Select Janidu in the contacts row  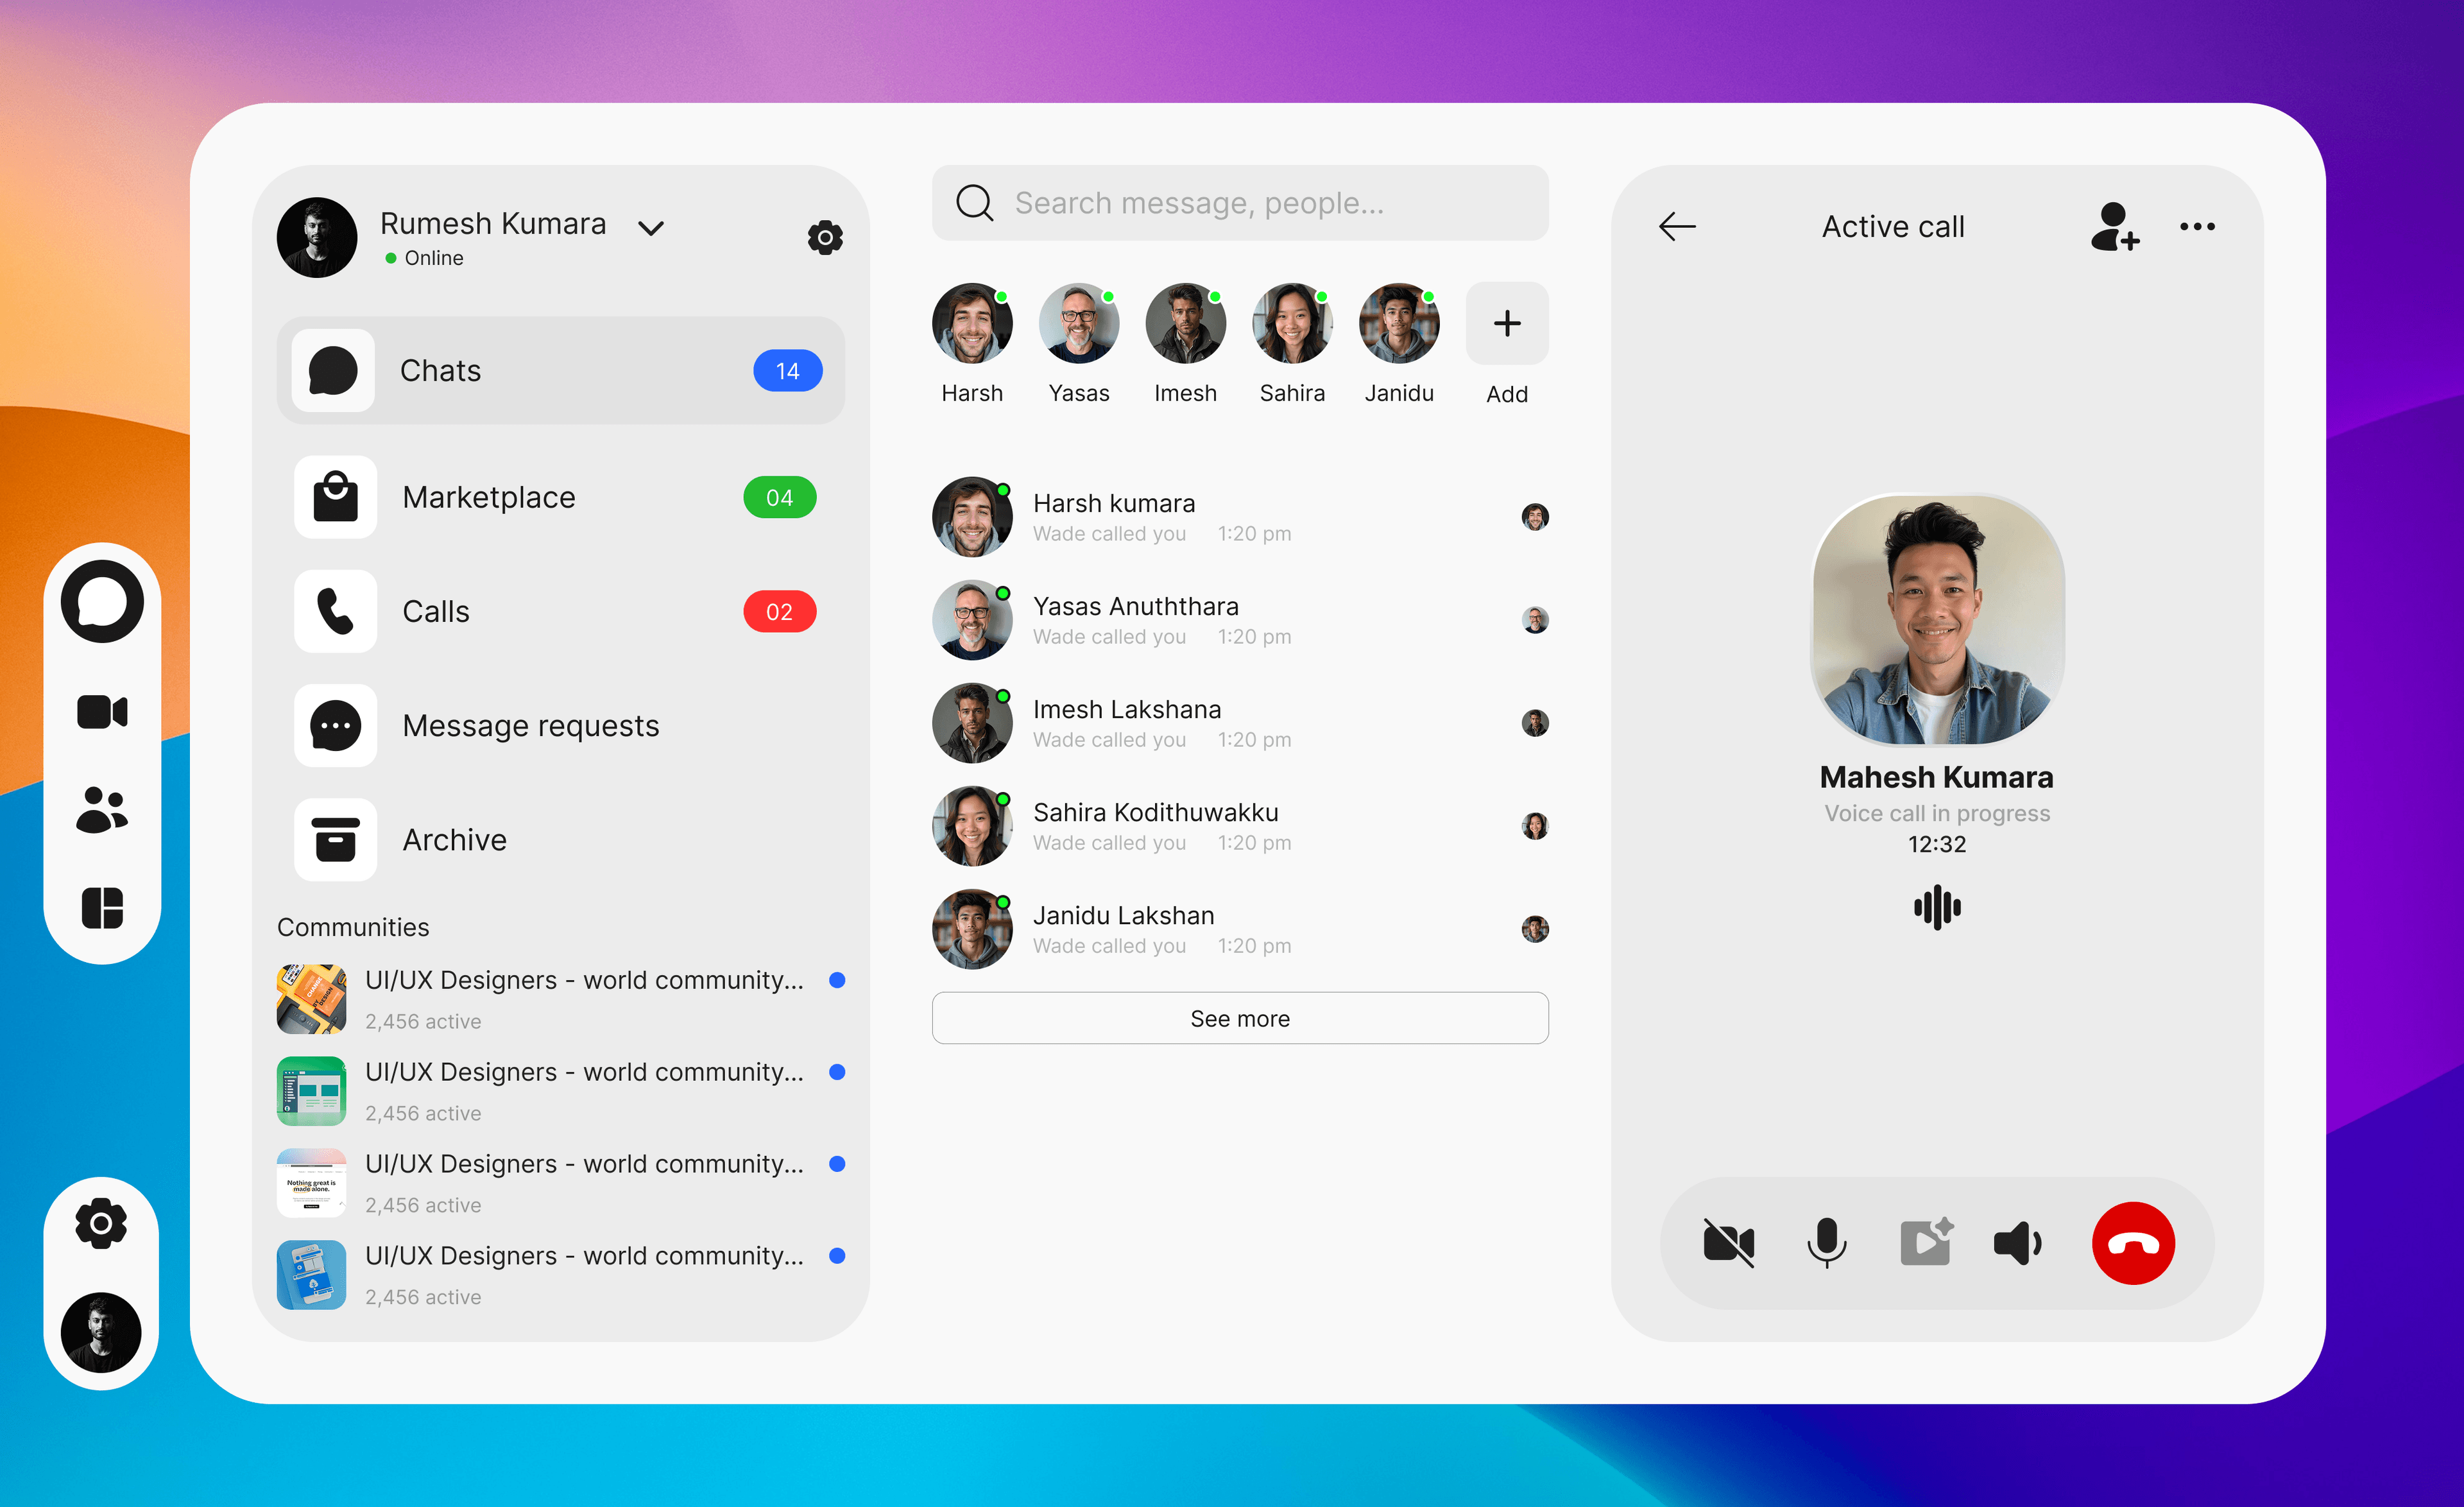pyautogui.click(x=1400, y=343)
